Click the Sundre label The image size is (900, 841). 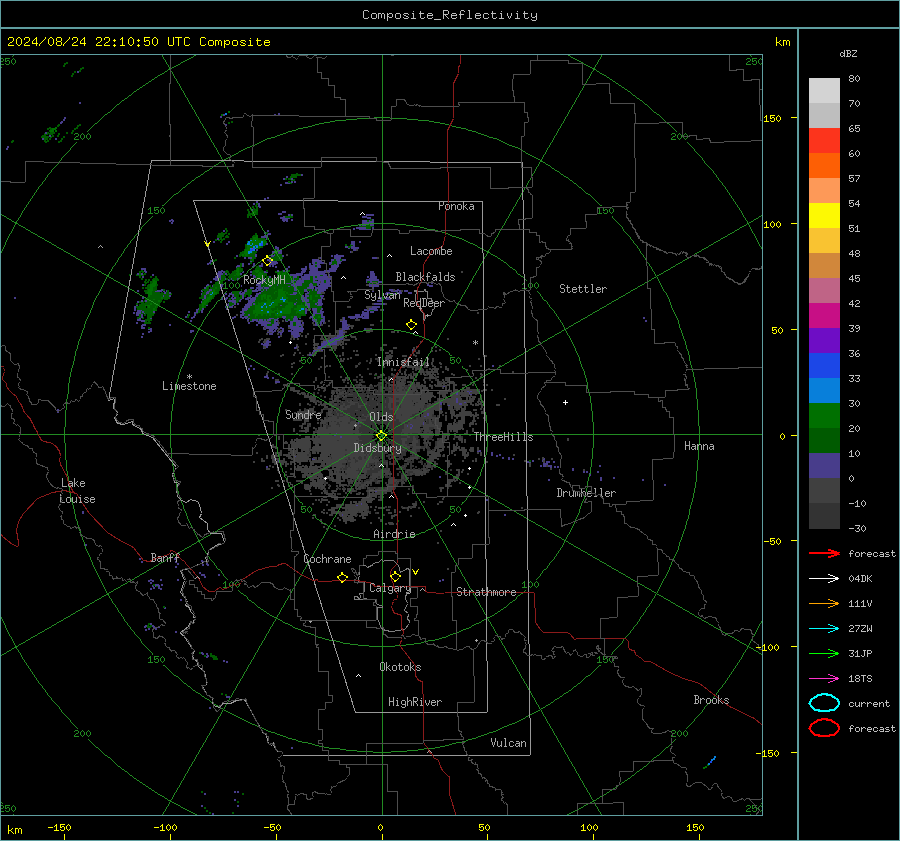303,415
